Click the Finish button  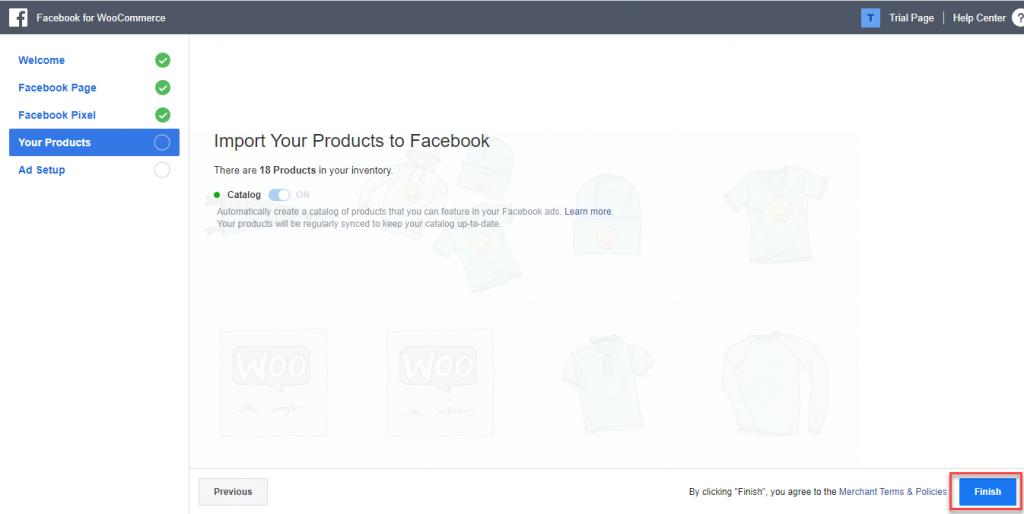[x=987, y=492]
